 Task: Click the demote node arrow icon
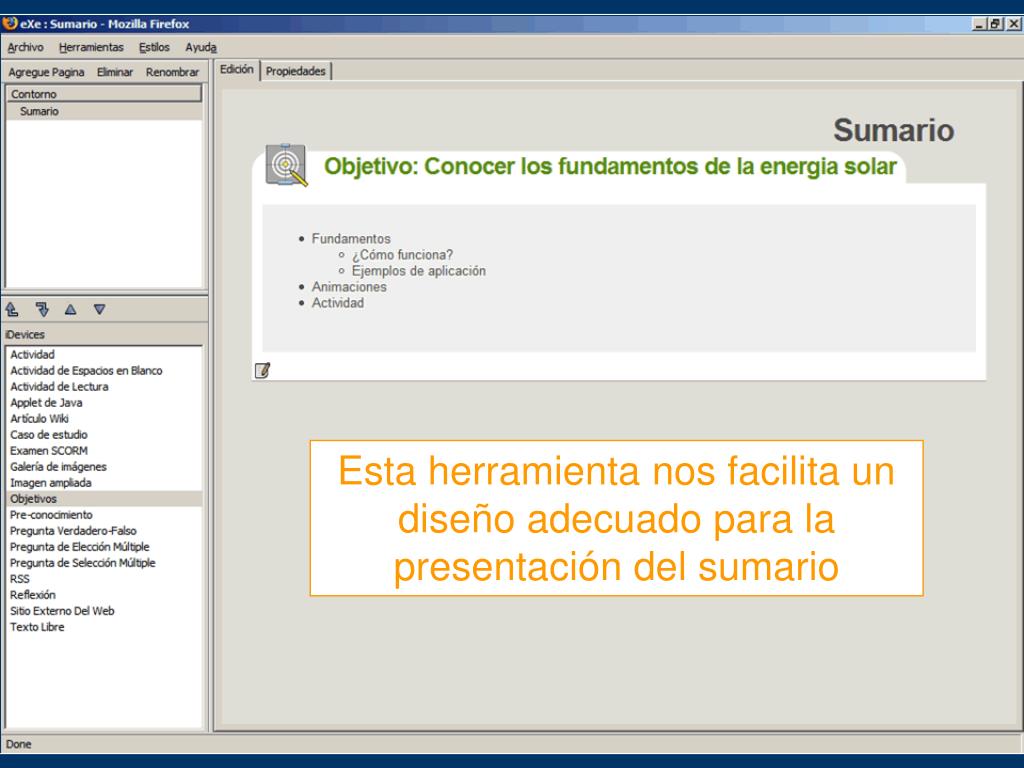click(x=42, y=309)
